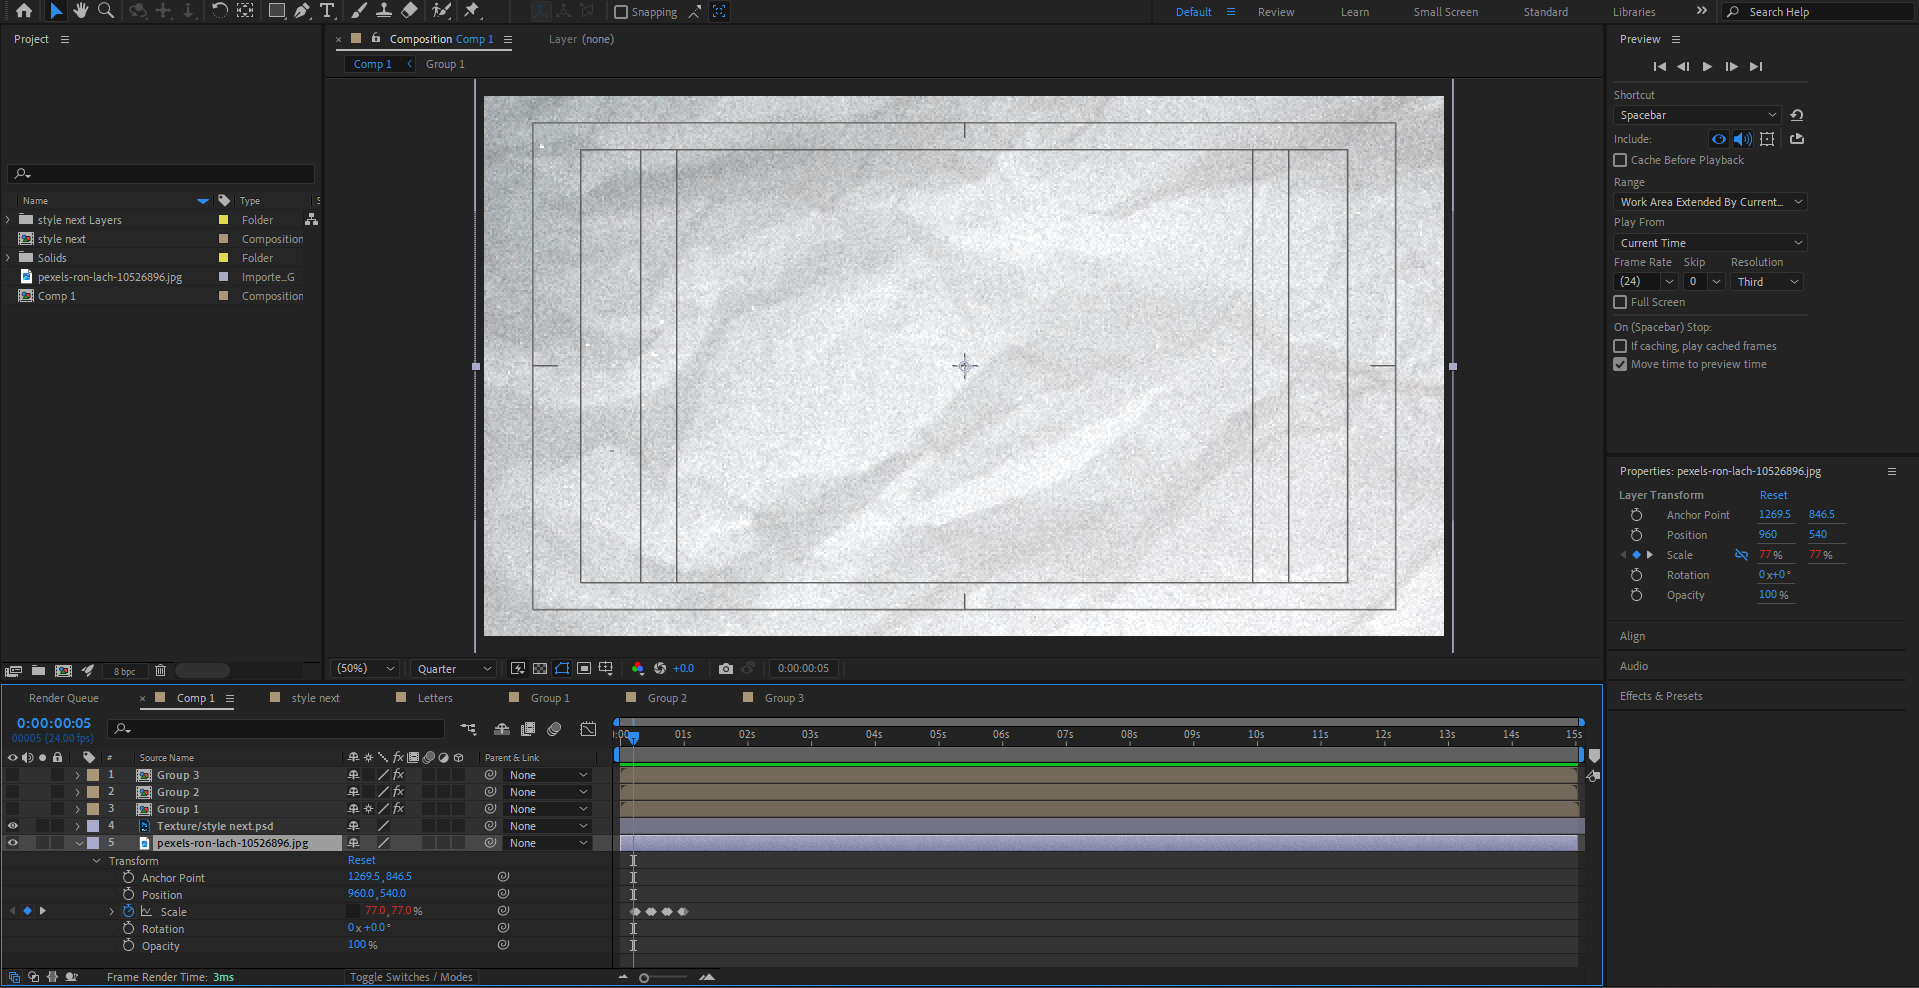Expand the Group 3 layer
This screenshot has height=988, width=1919.
(77, 775)
